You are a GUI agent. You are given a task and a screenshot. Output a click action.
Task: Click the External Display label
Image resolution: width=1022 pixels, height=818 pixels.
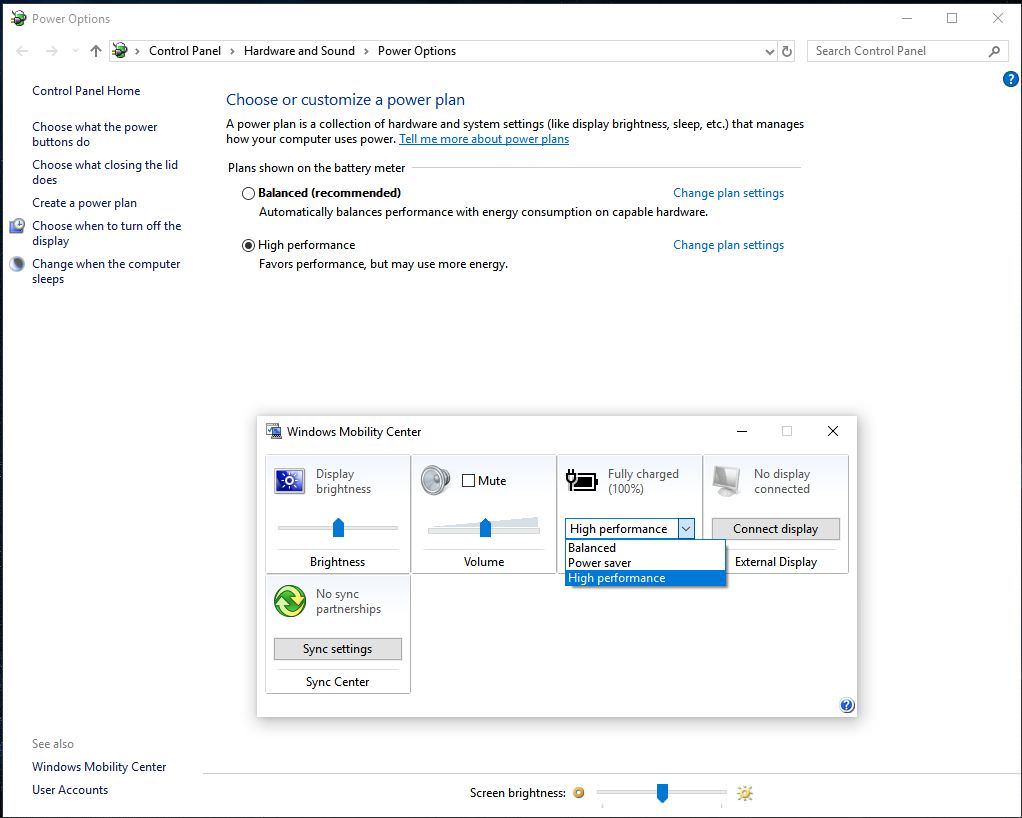point(776,562)
